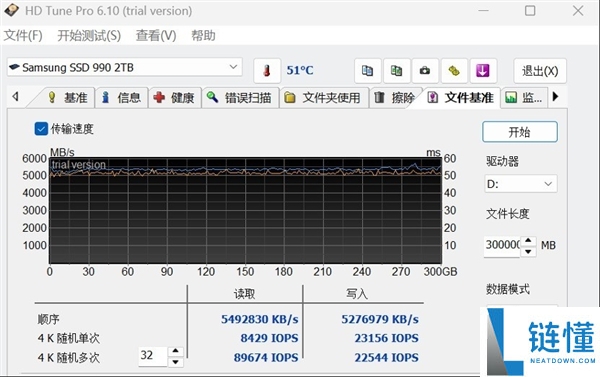600x377 pixels.
Task: Increase the file length value with up arrow
Action: tap(528, 240)
